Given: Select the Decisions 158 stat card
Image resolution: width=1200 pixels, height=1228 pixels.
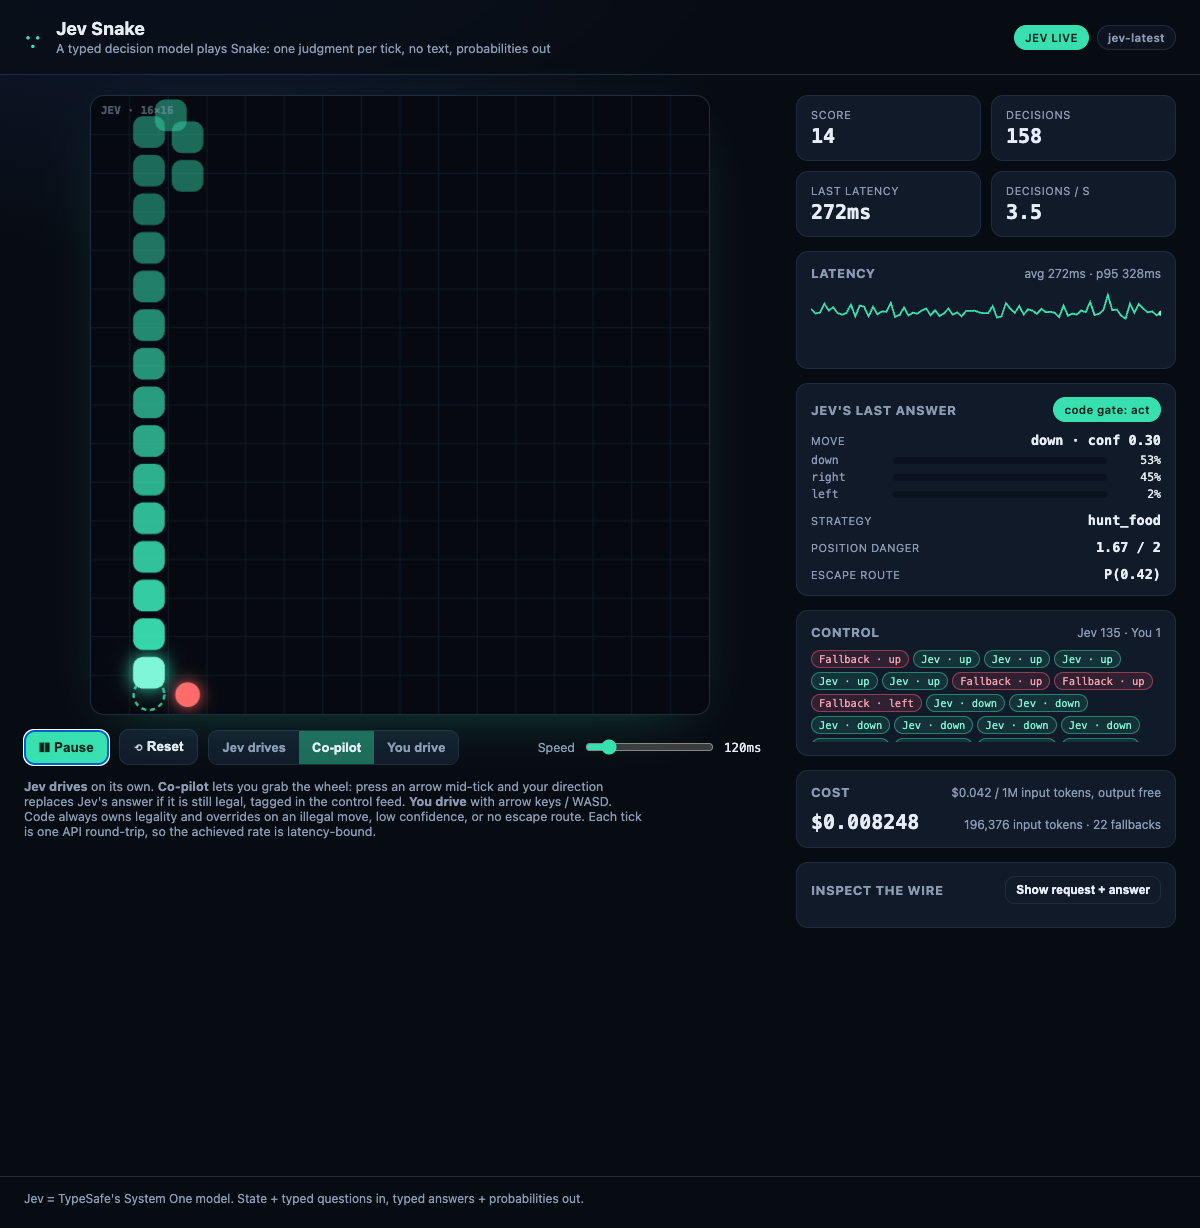Looking at the screenshot, I should tap(1083, 128).
